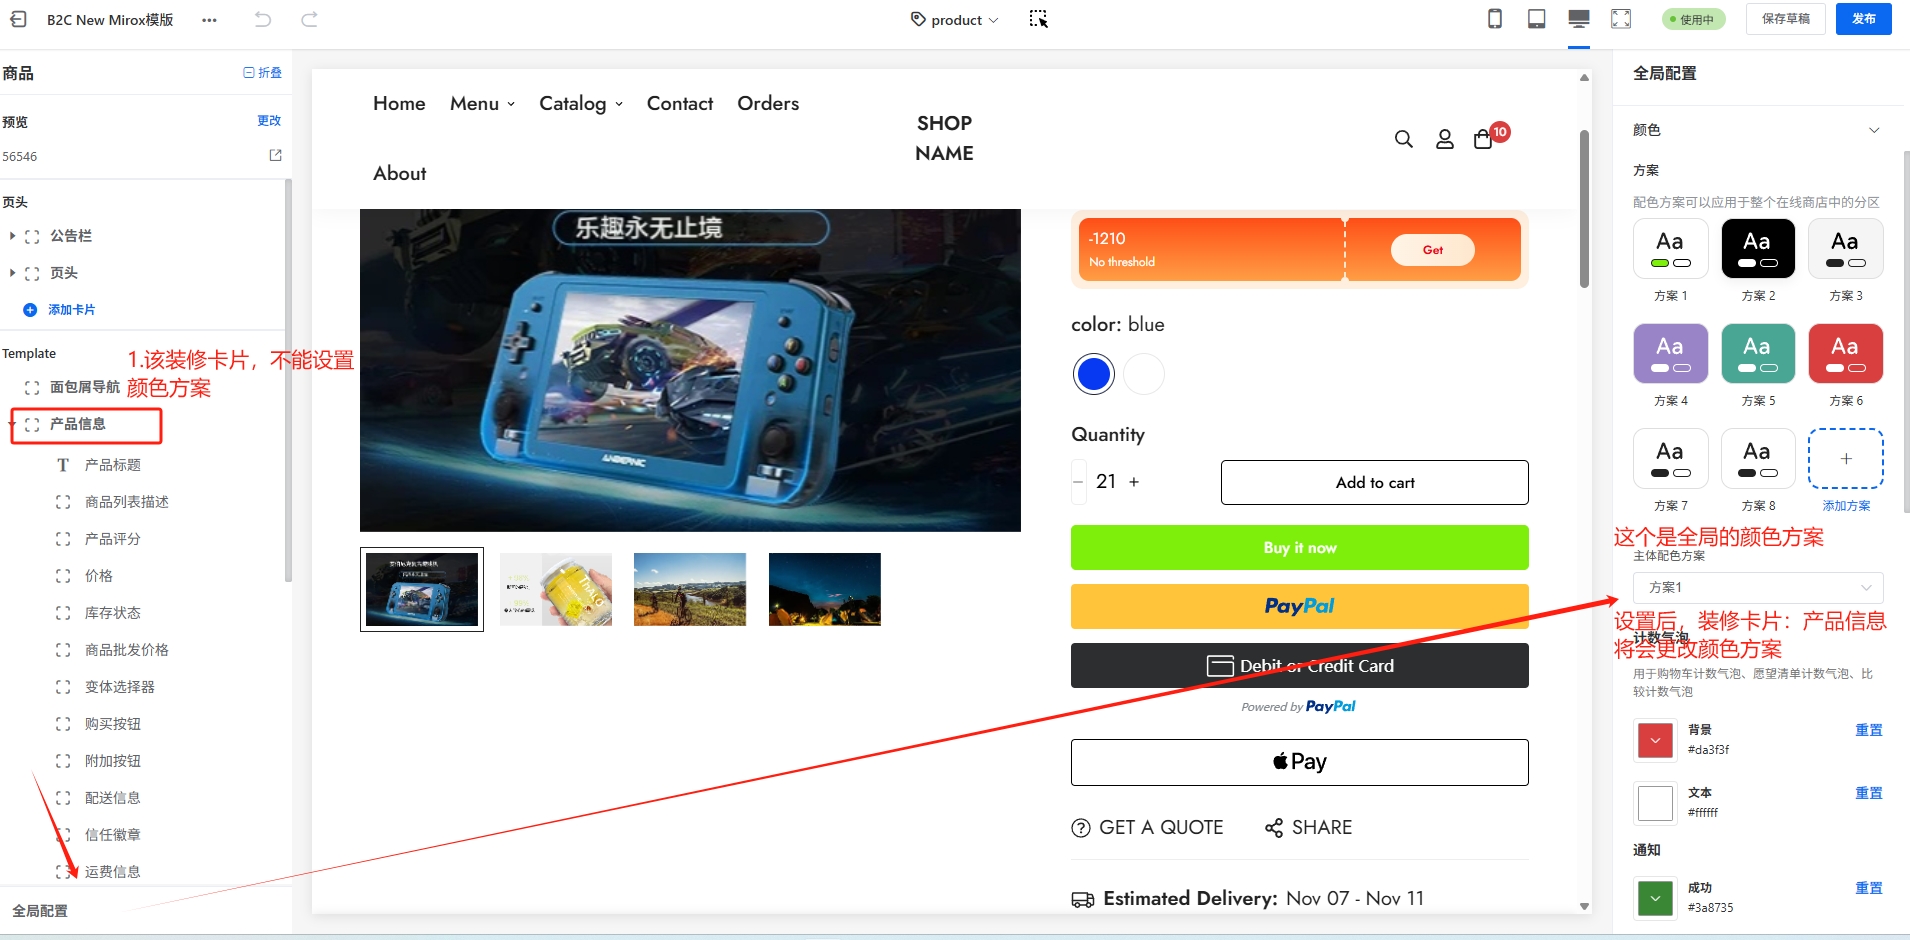Click the exit editor back icon
The image size is (1910, 940).
click(x=18, y=19)
